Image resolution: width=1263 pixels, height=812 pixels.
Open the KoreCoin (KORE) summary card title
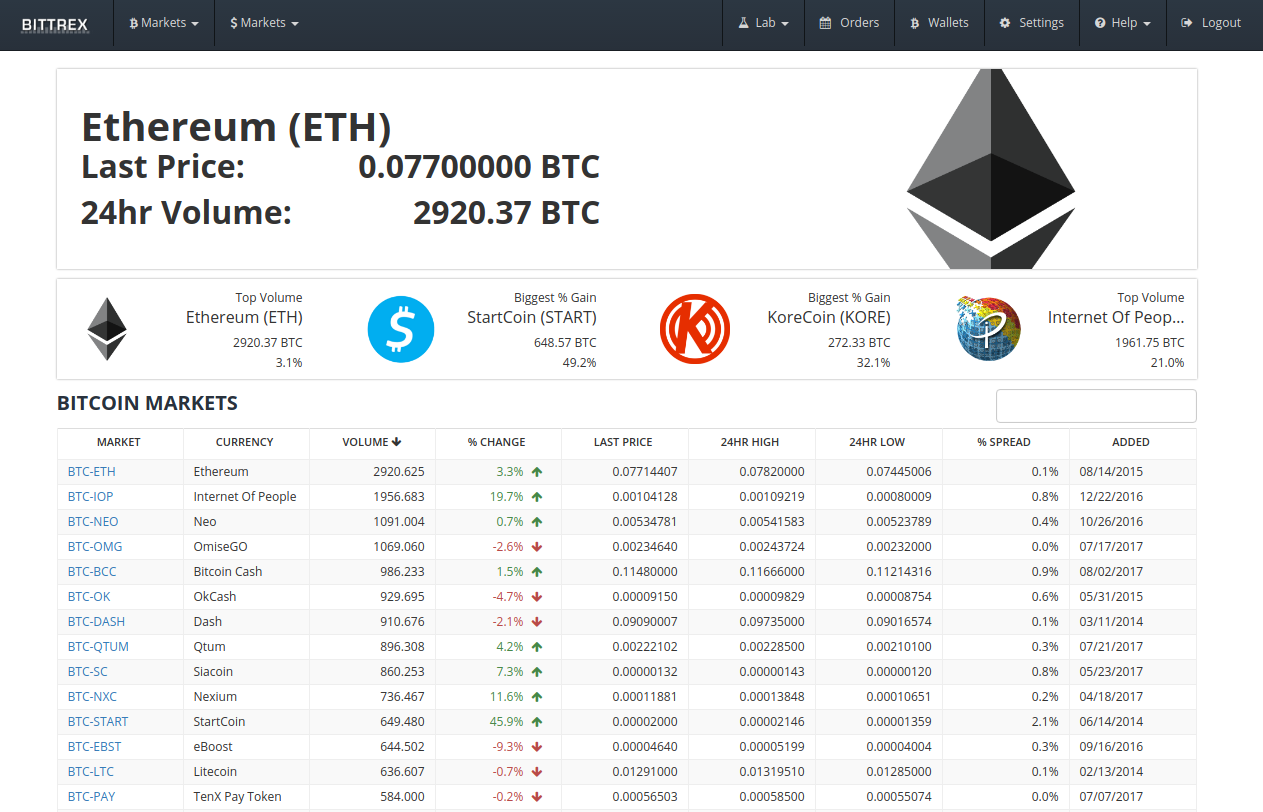[x=829, y=317]
